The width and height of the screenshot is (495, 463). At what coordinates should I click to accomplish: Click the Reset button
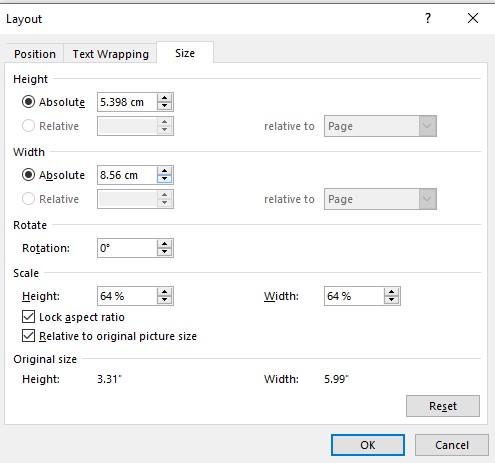[443, 406]
